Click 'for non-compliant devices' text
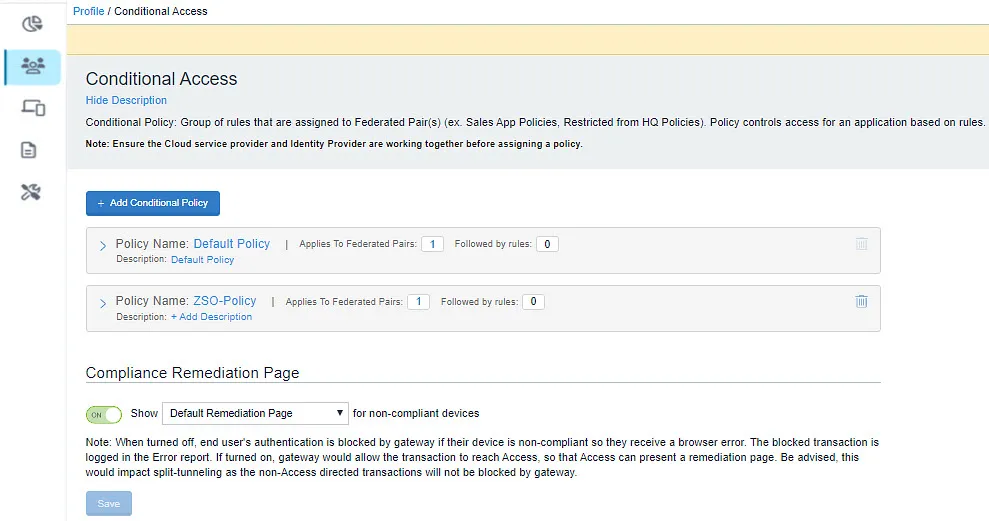The width and height of the screenshot is (989, 521). tap(416, 413)
